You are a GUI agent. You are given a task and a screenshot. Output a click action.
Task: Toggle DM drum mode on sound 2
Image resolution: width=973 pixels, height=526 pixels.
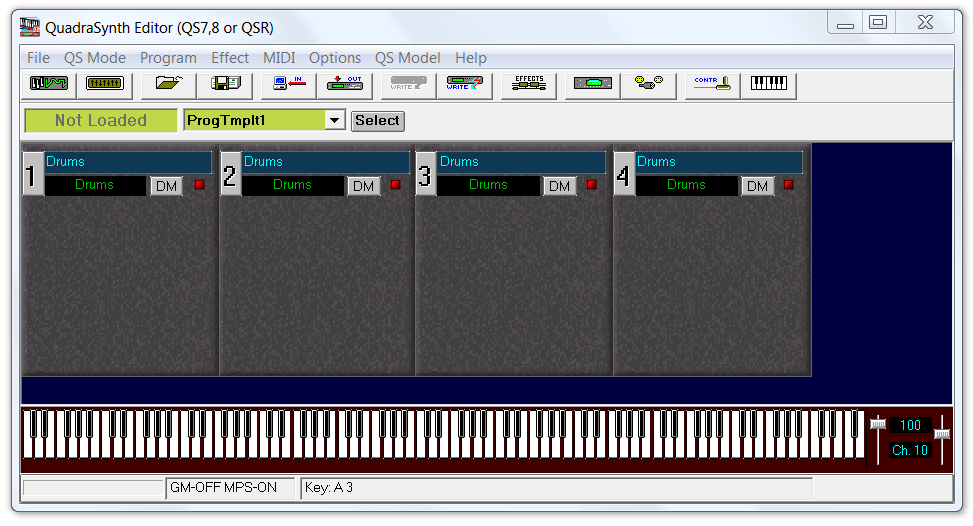tap(363, 186)
